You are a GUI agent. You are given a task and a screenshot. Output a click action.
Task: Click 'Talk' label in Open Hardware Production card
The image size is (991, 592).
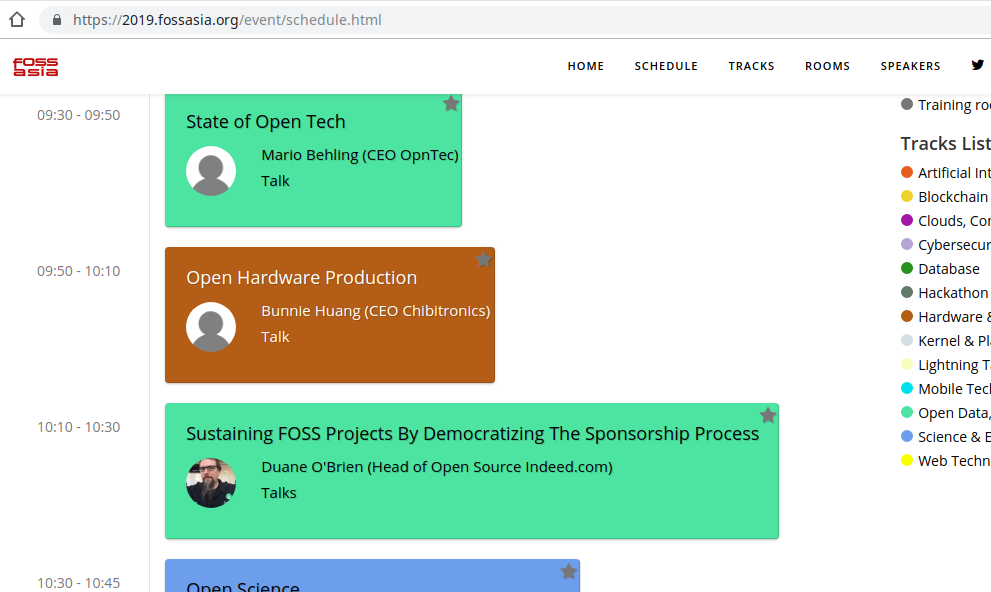click(x=276, y=337)
